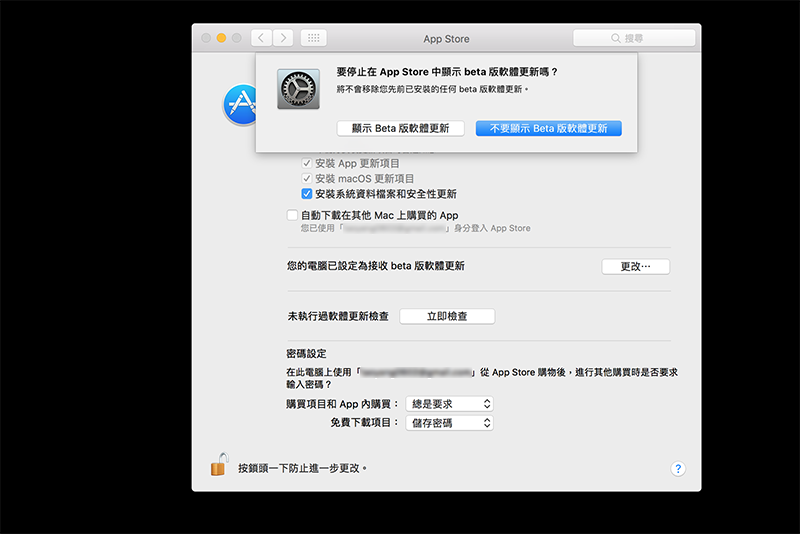Click the 更改… button
The width and height of the screenshot is (800, 534).
pos(636,267)
